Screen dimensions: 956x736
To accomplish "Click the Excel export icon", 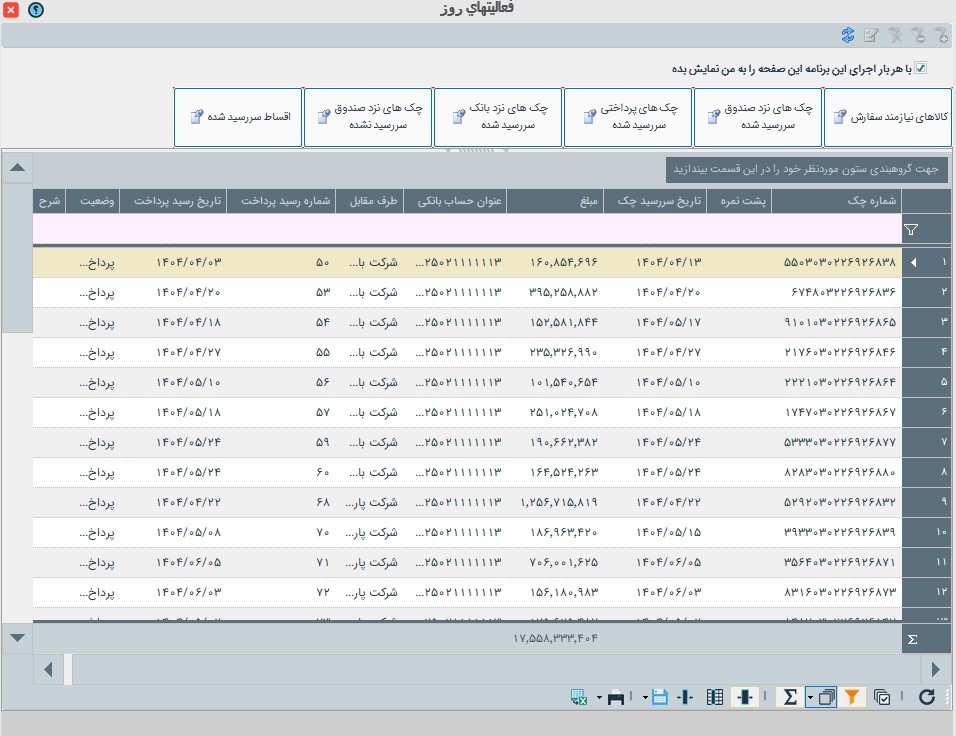I will pos(579,698).
